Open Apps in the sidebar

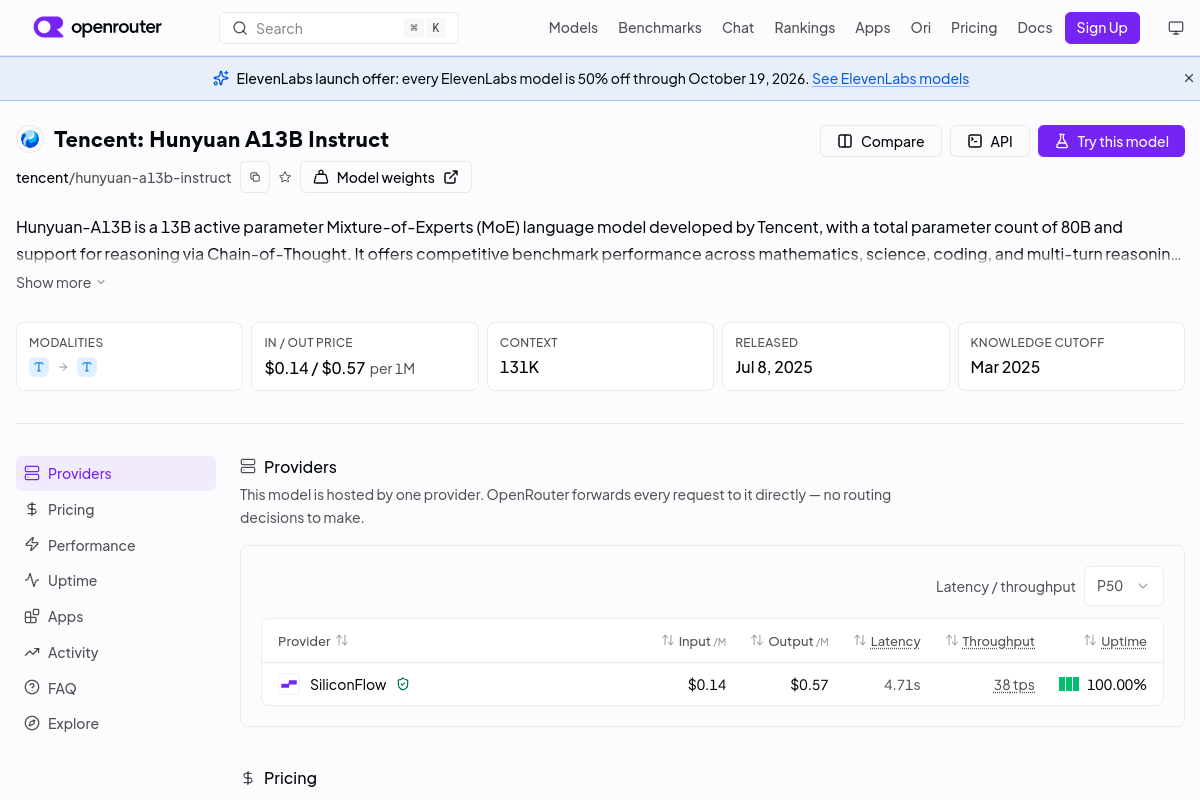(x=116, y=616)
